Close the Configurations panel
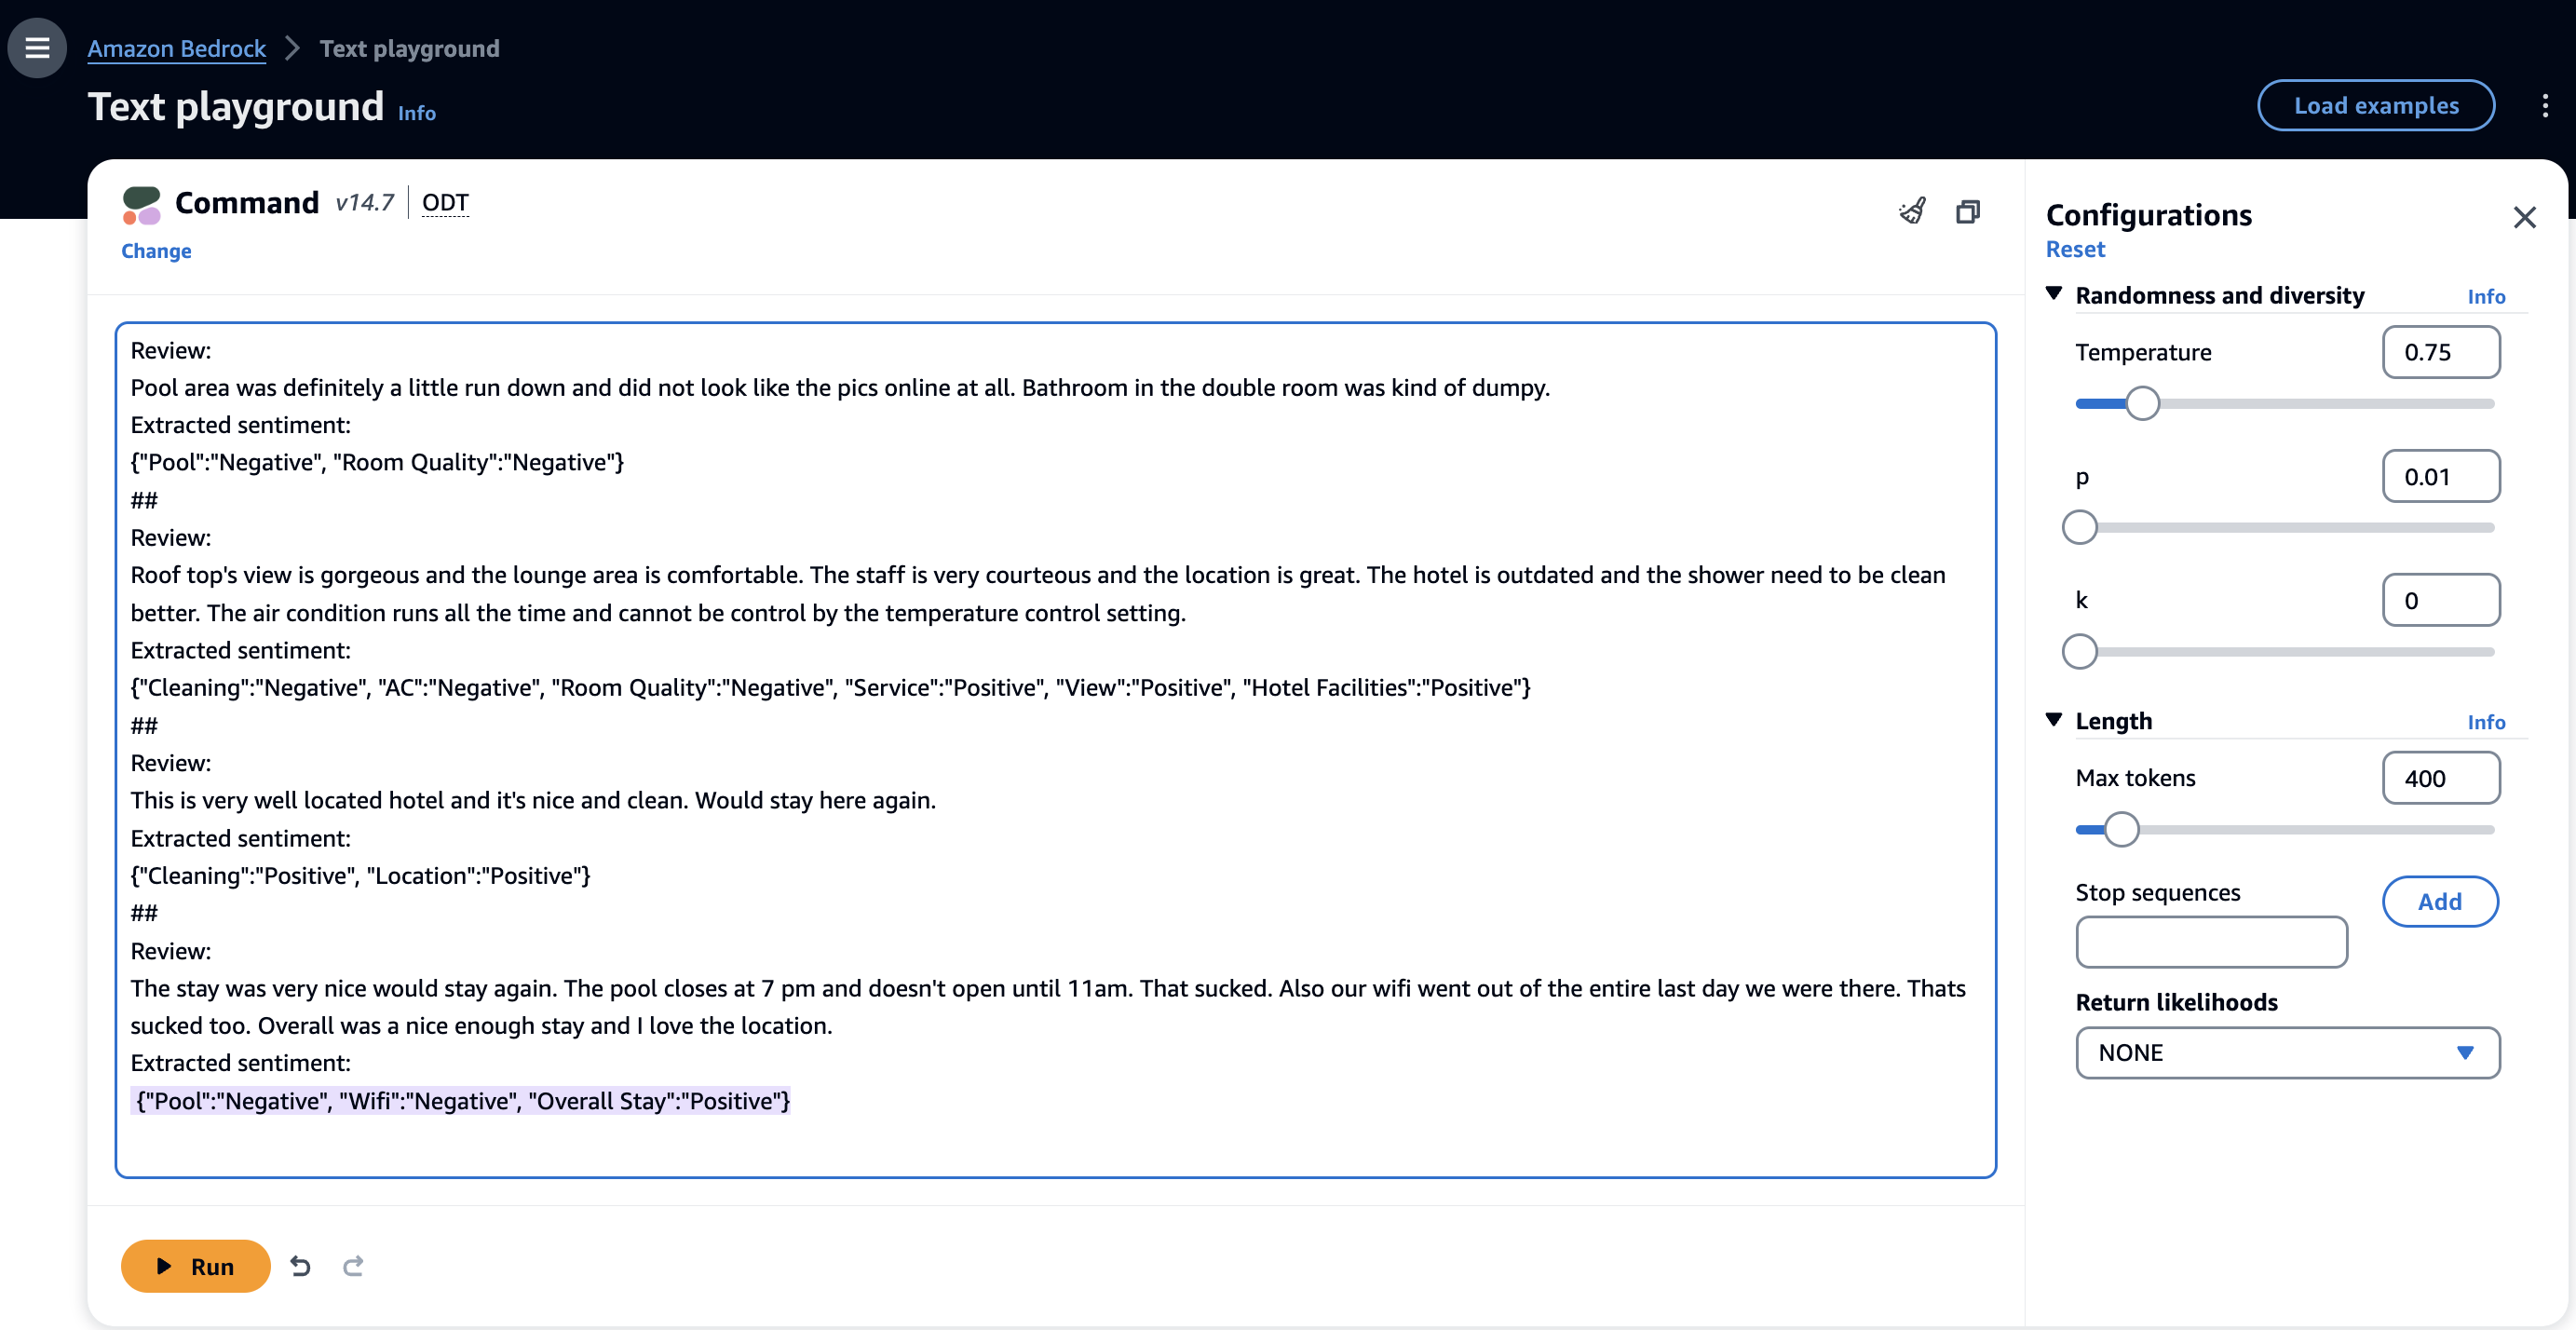This screenshot has width=2576, height=1330. coord(2524,217)
